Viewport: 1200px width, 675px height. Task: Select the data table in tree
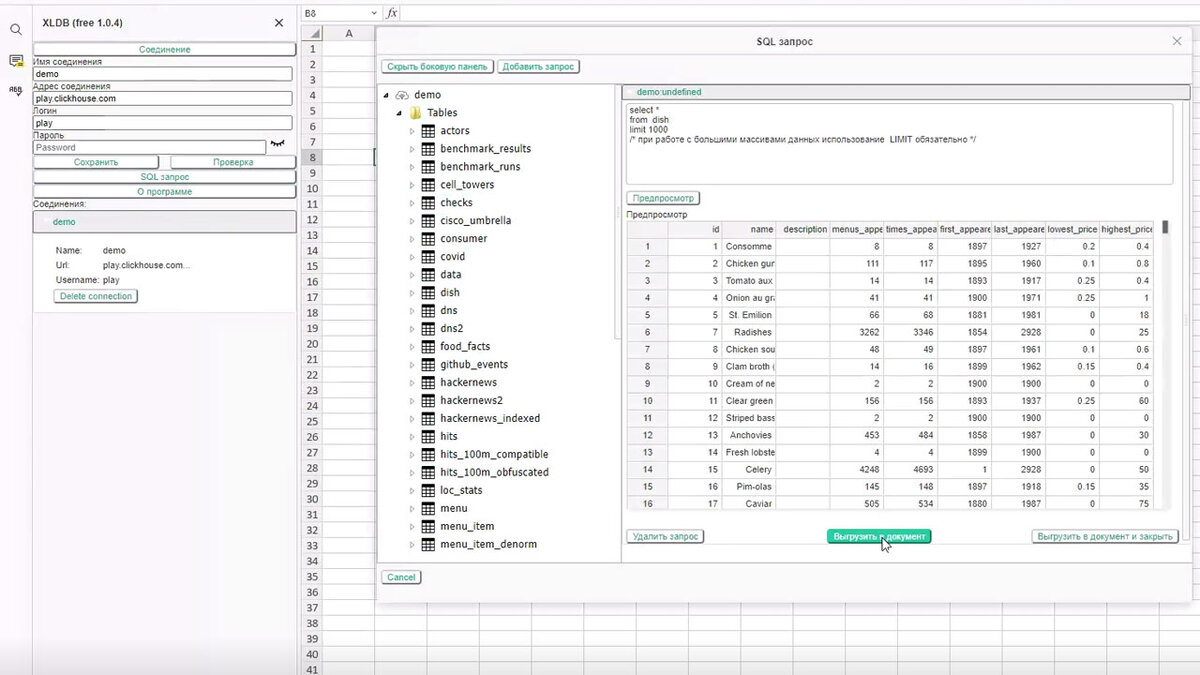click(x=451, y=275)
